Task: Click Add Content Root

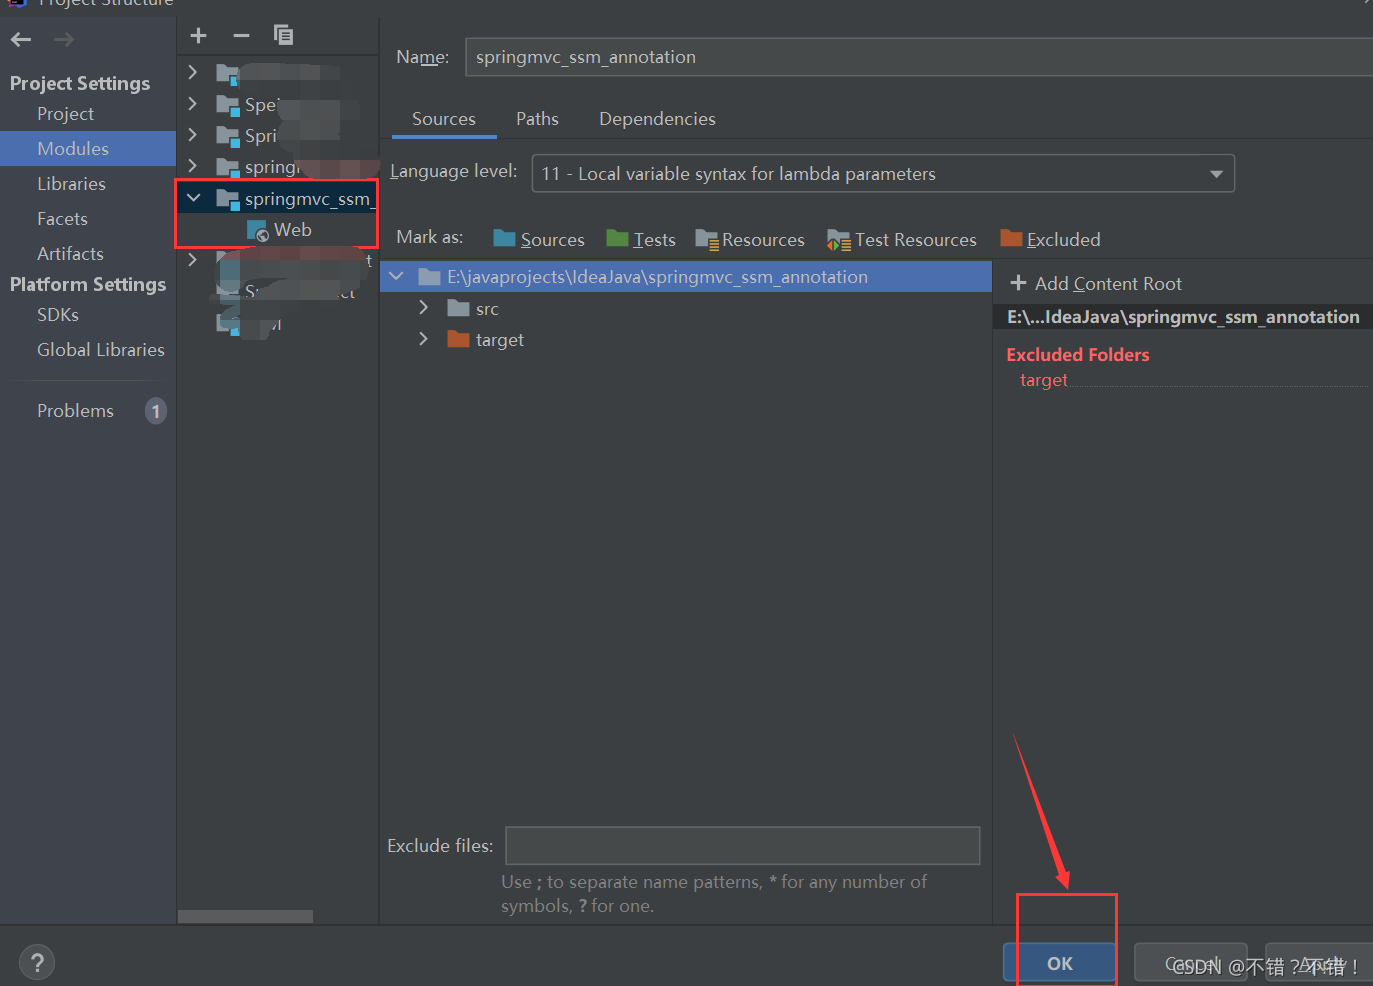Action: click(1096, 284)
